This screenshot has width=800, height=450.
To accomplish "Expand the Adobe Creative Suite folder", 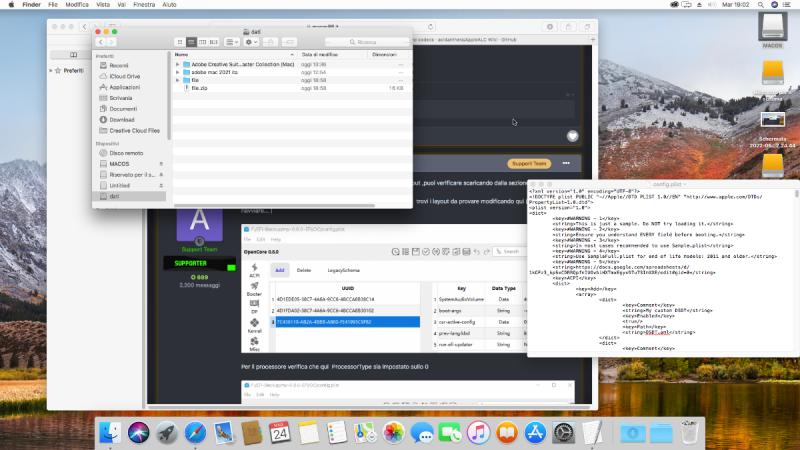I will tap(178, 64).
